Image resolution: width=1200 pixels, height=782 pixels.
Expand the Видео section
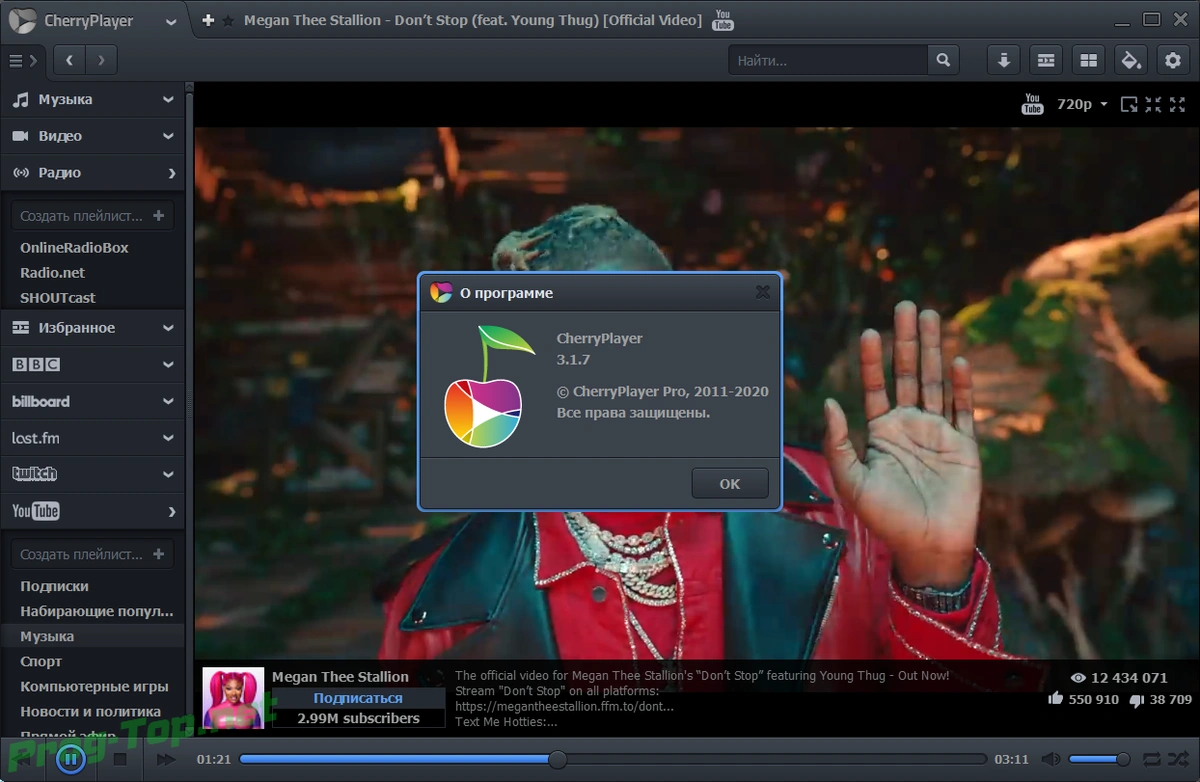[92, 136]
